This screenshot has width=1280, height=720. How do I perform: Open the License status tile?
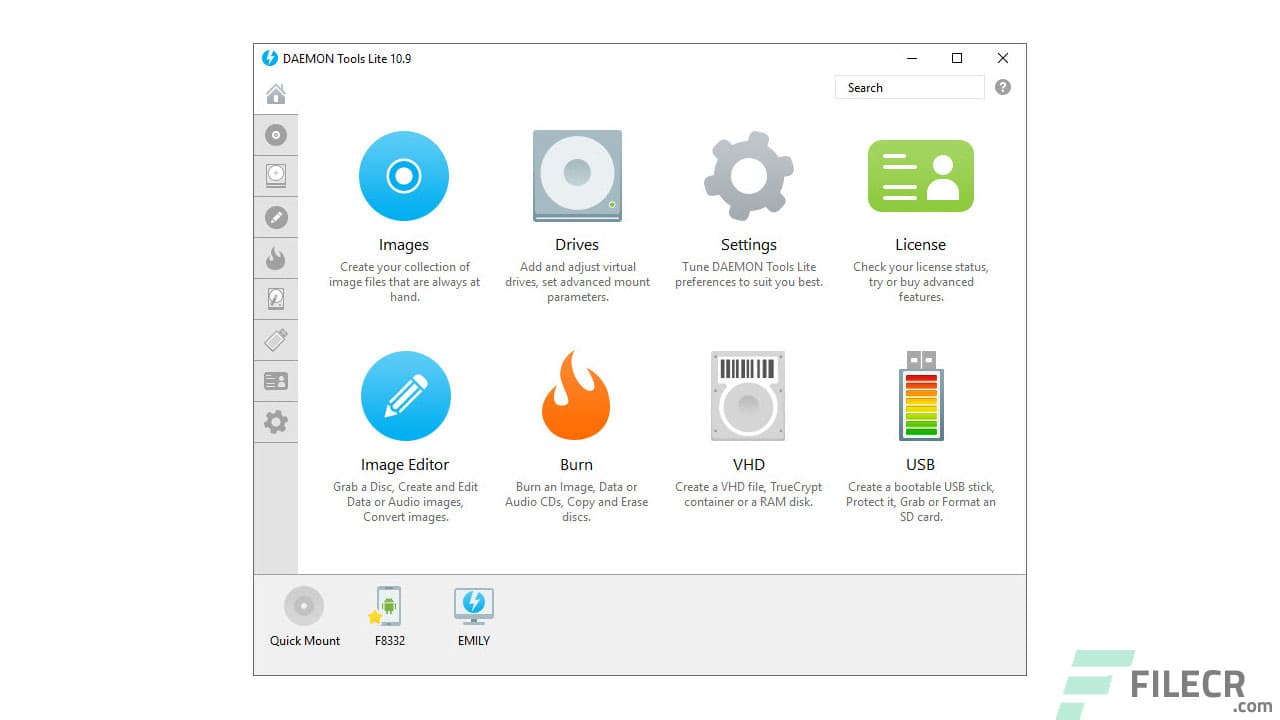(920, 176)
